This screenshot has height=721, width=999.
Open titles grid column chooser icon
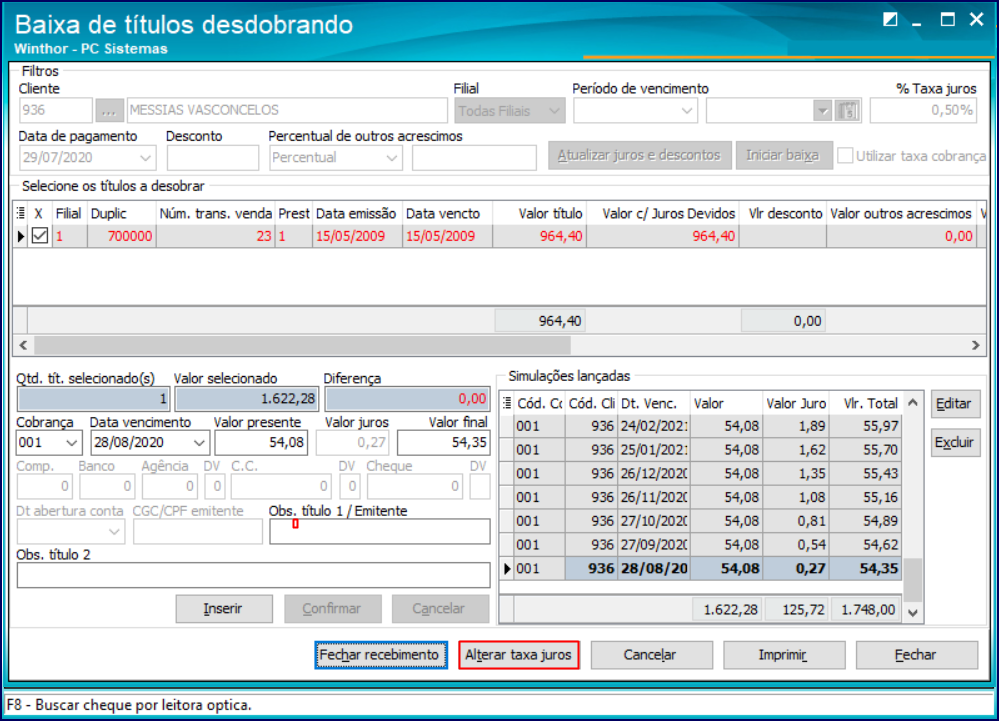coord(20,213)
